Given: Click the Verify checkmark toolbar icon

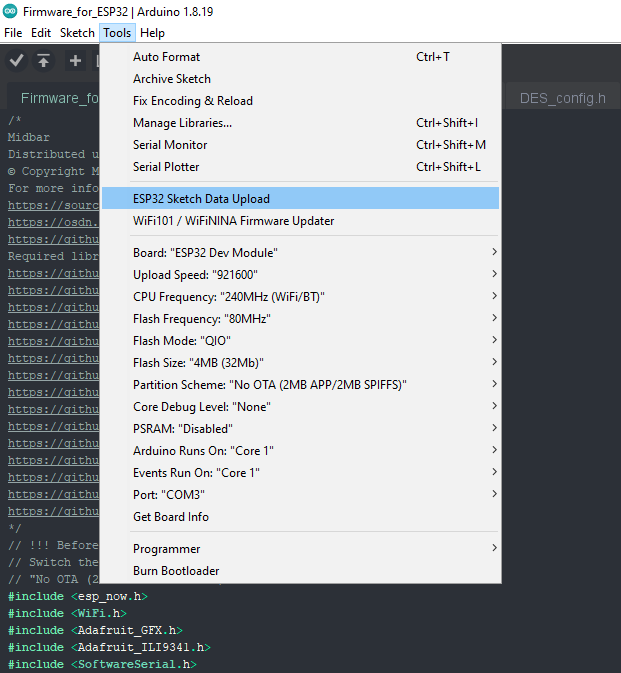Looking at the screenshot, I should click(16, 61).
